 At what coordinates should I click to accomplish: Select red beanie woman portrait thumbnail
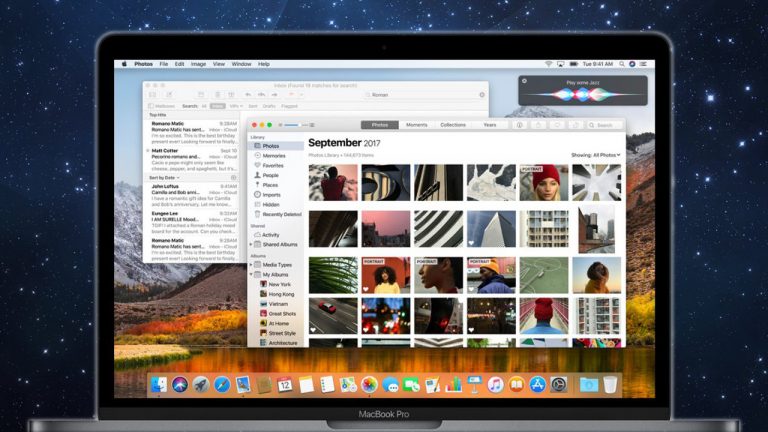544,183
